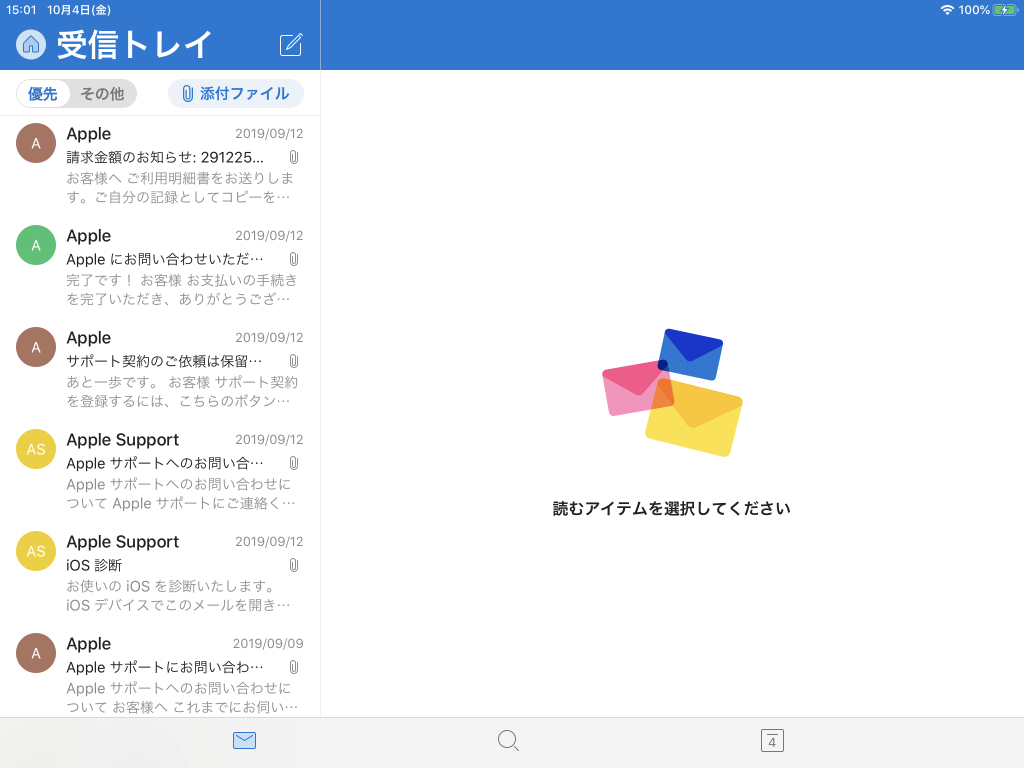Open the Apple email 請求金額のお知らせ

[x=160, y=167]
